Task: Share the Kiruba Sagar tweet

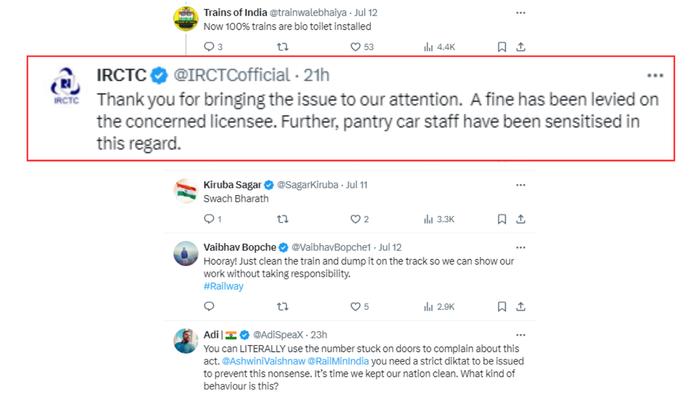Action: 521,219
